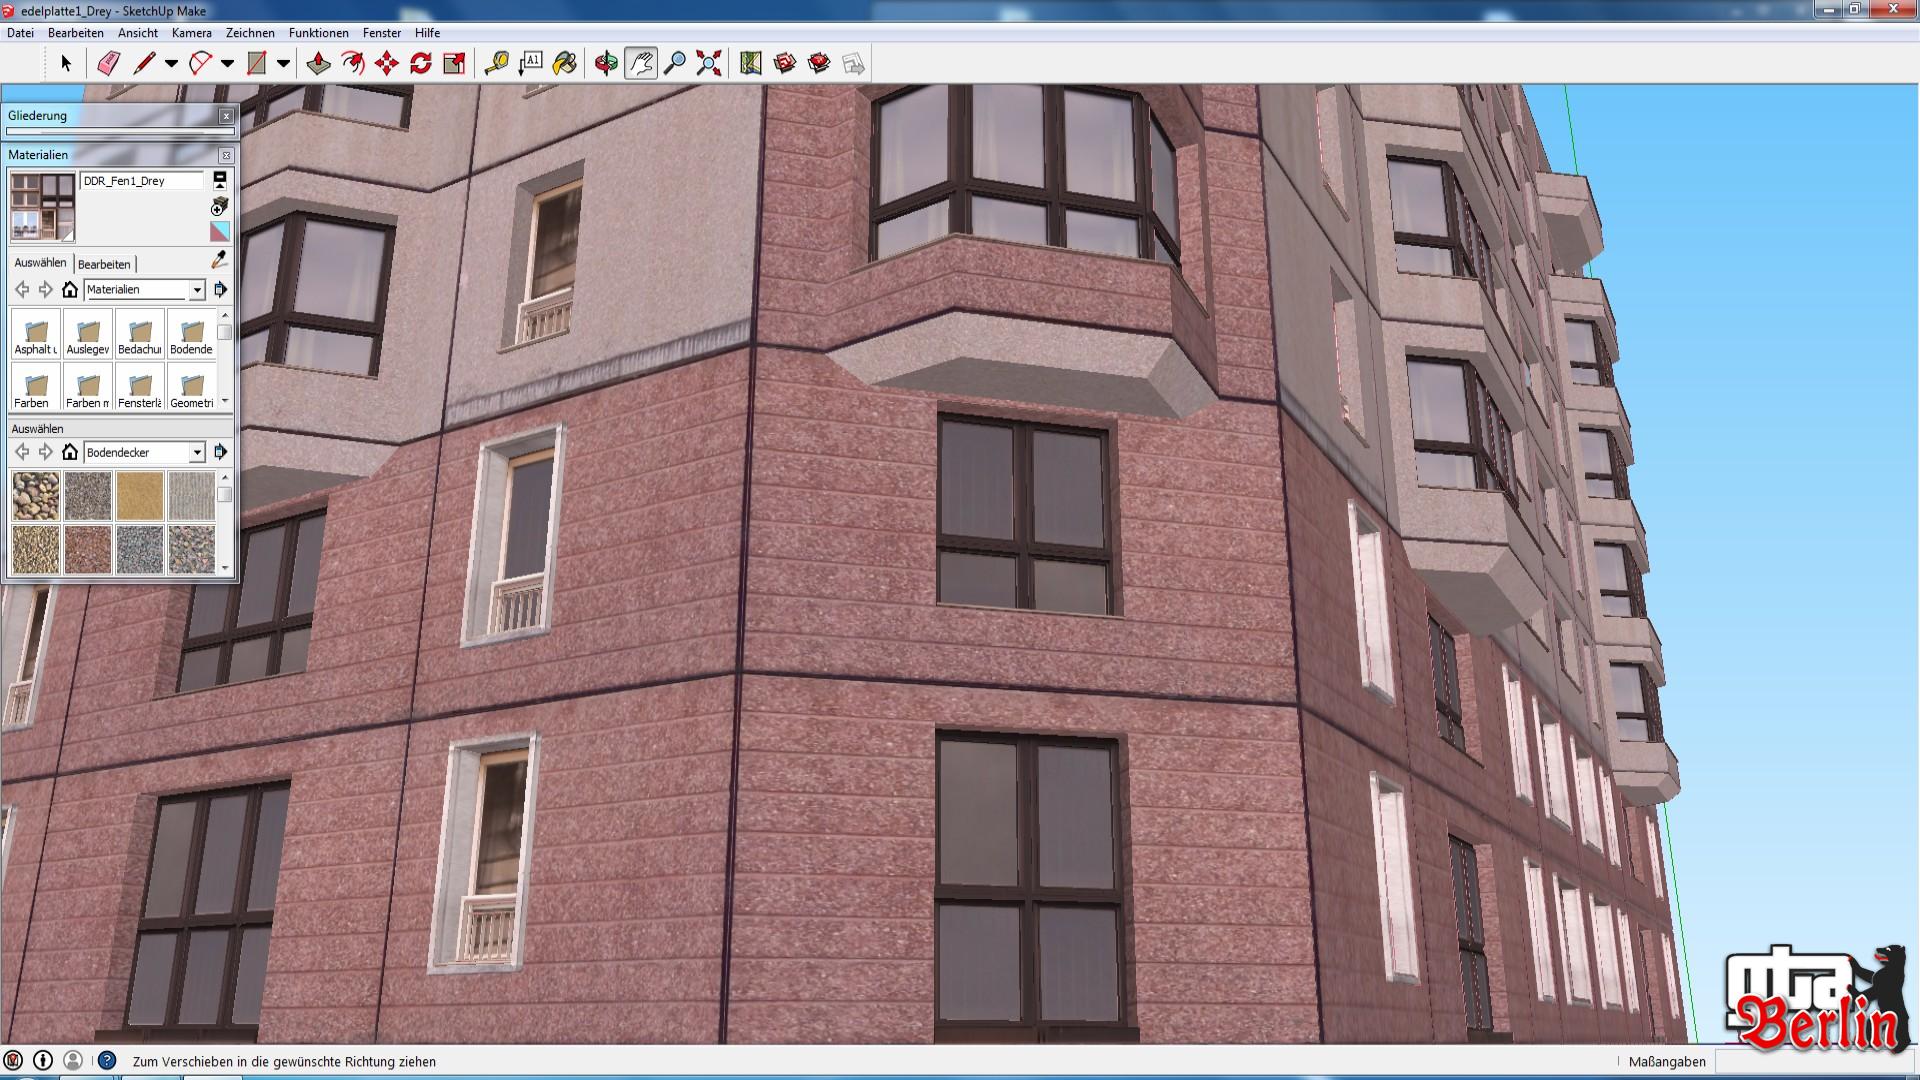This screenshot has width=1920, height=1080.
Task: Click create material icon in Materialien panel
Action: [x=220, y=206]
